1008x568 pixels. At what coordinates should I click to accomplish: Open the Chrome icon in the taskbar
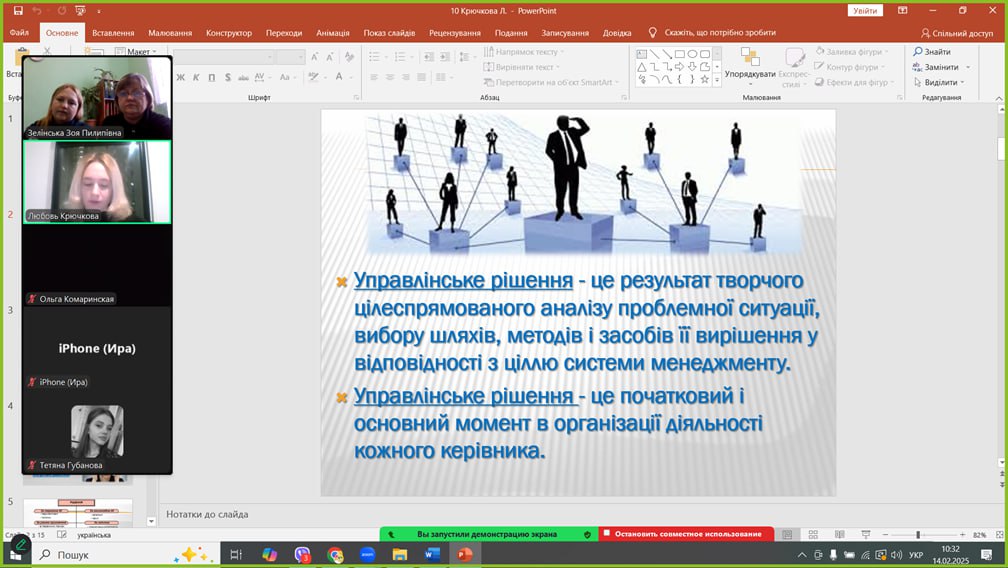click(x=335, y=554)
